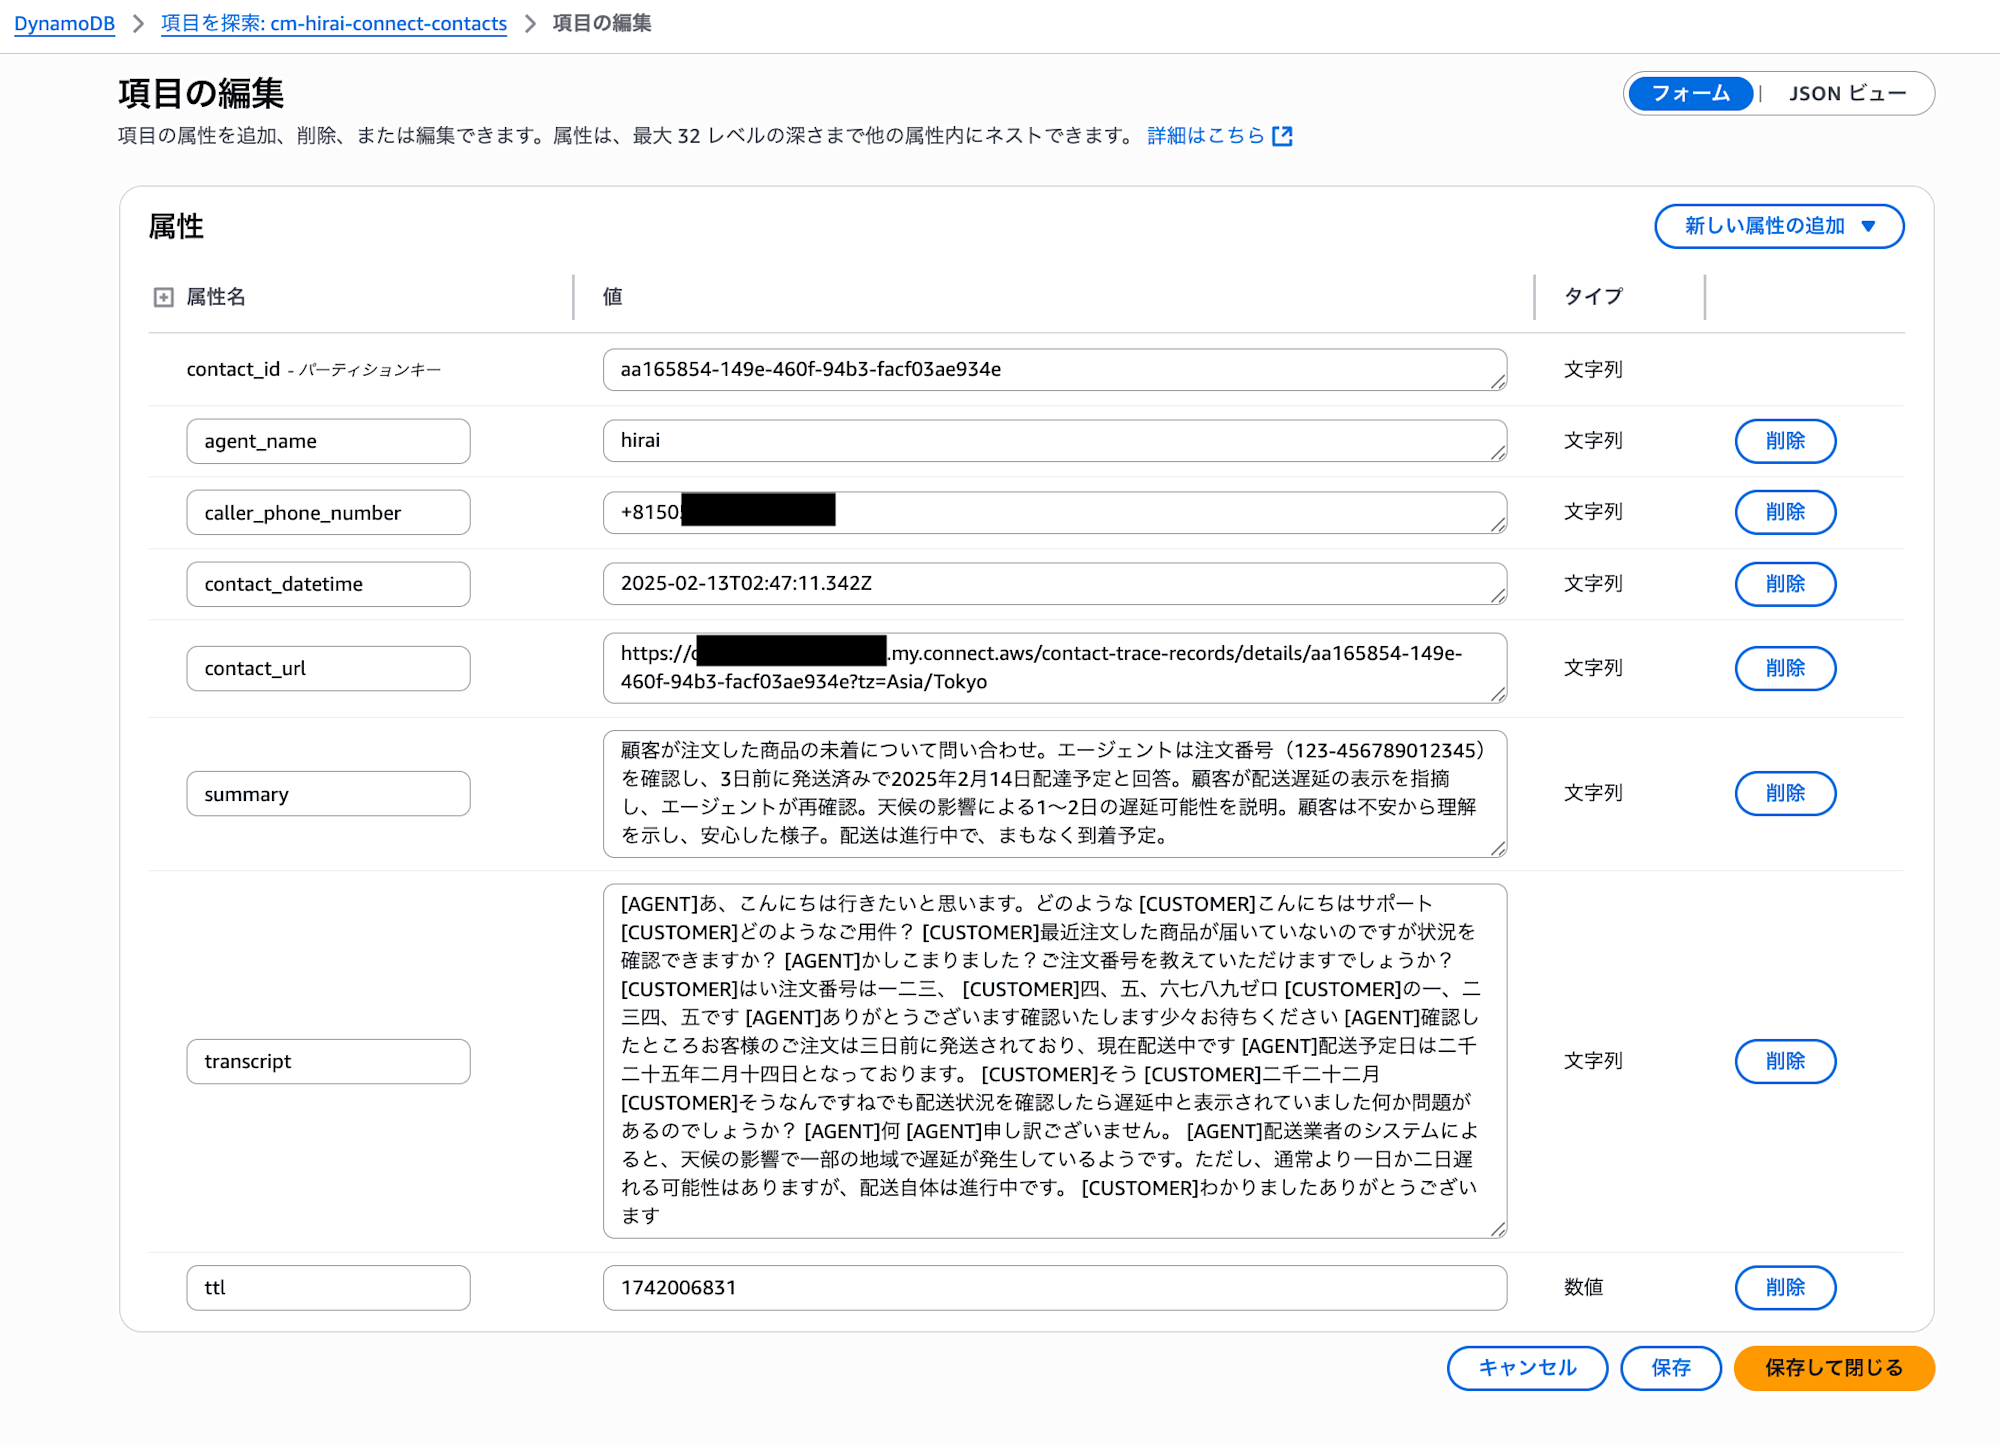Grab the resize handle of transcript text area
This screenshot has width=2000, height=1447.
point(1497,1229)
